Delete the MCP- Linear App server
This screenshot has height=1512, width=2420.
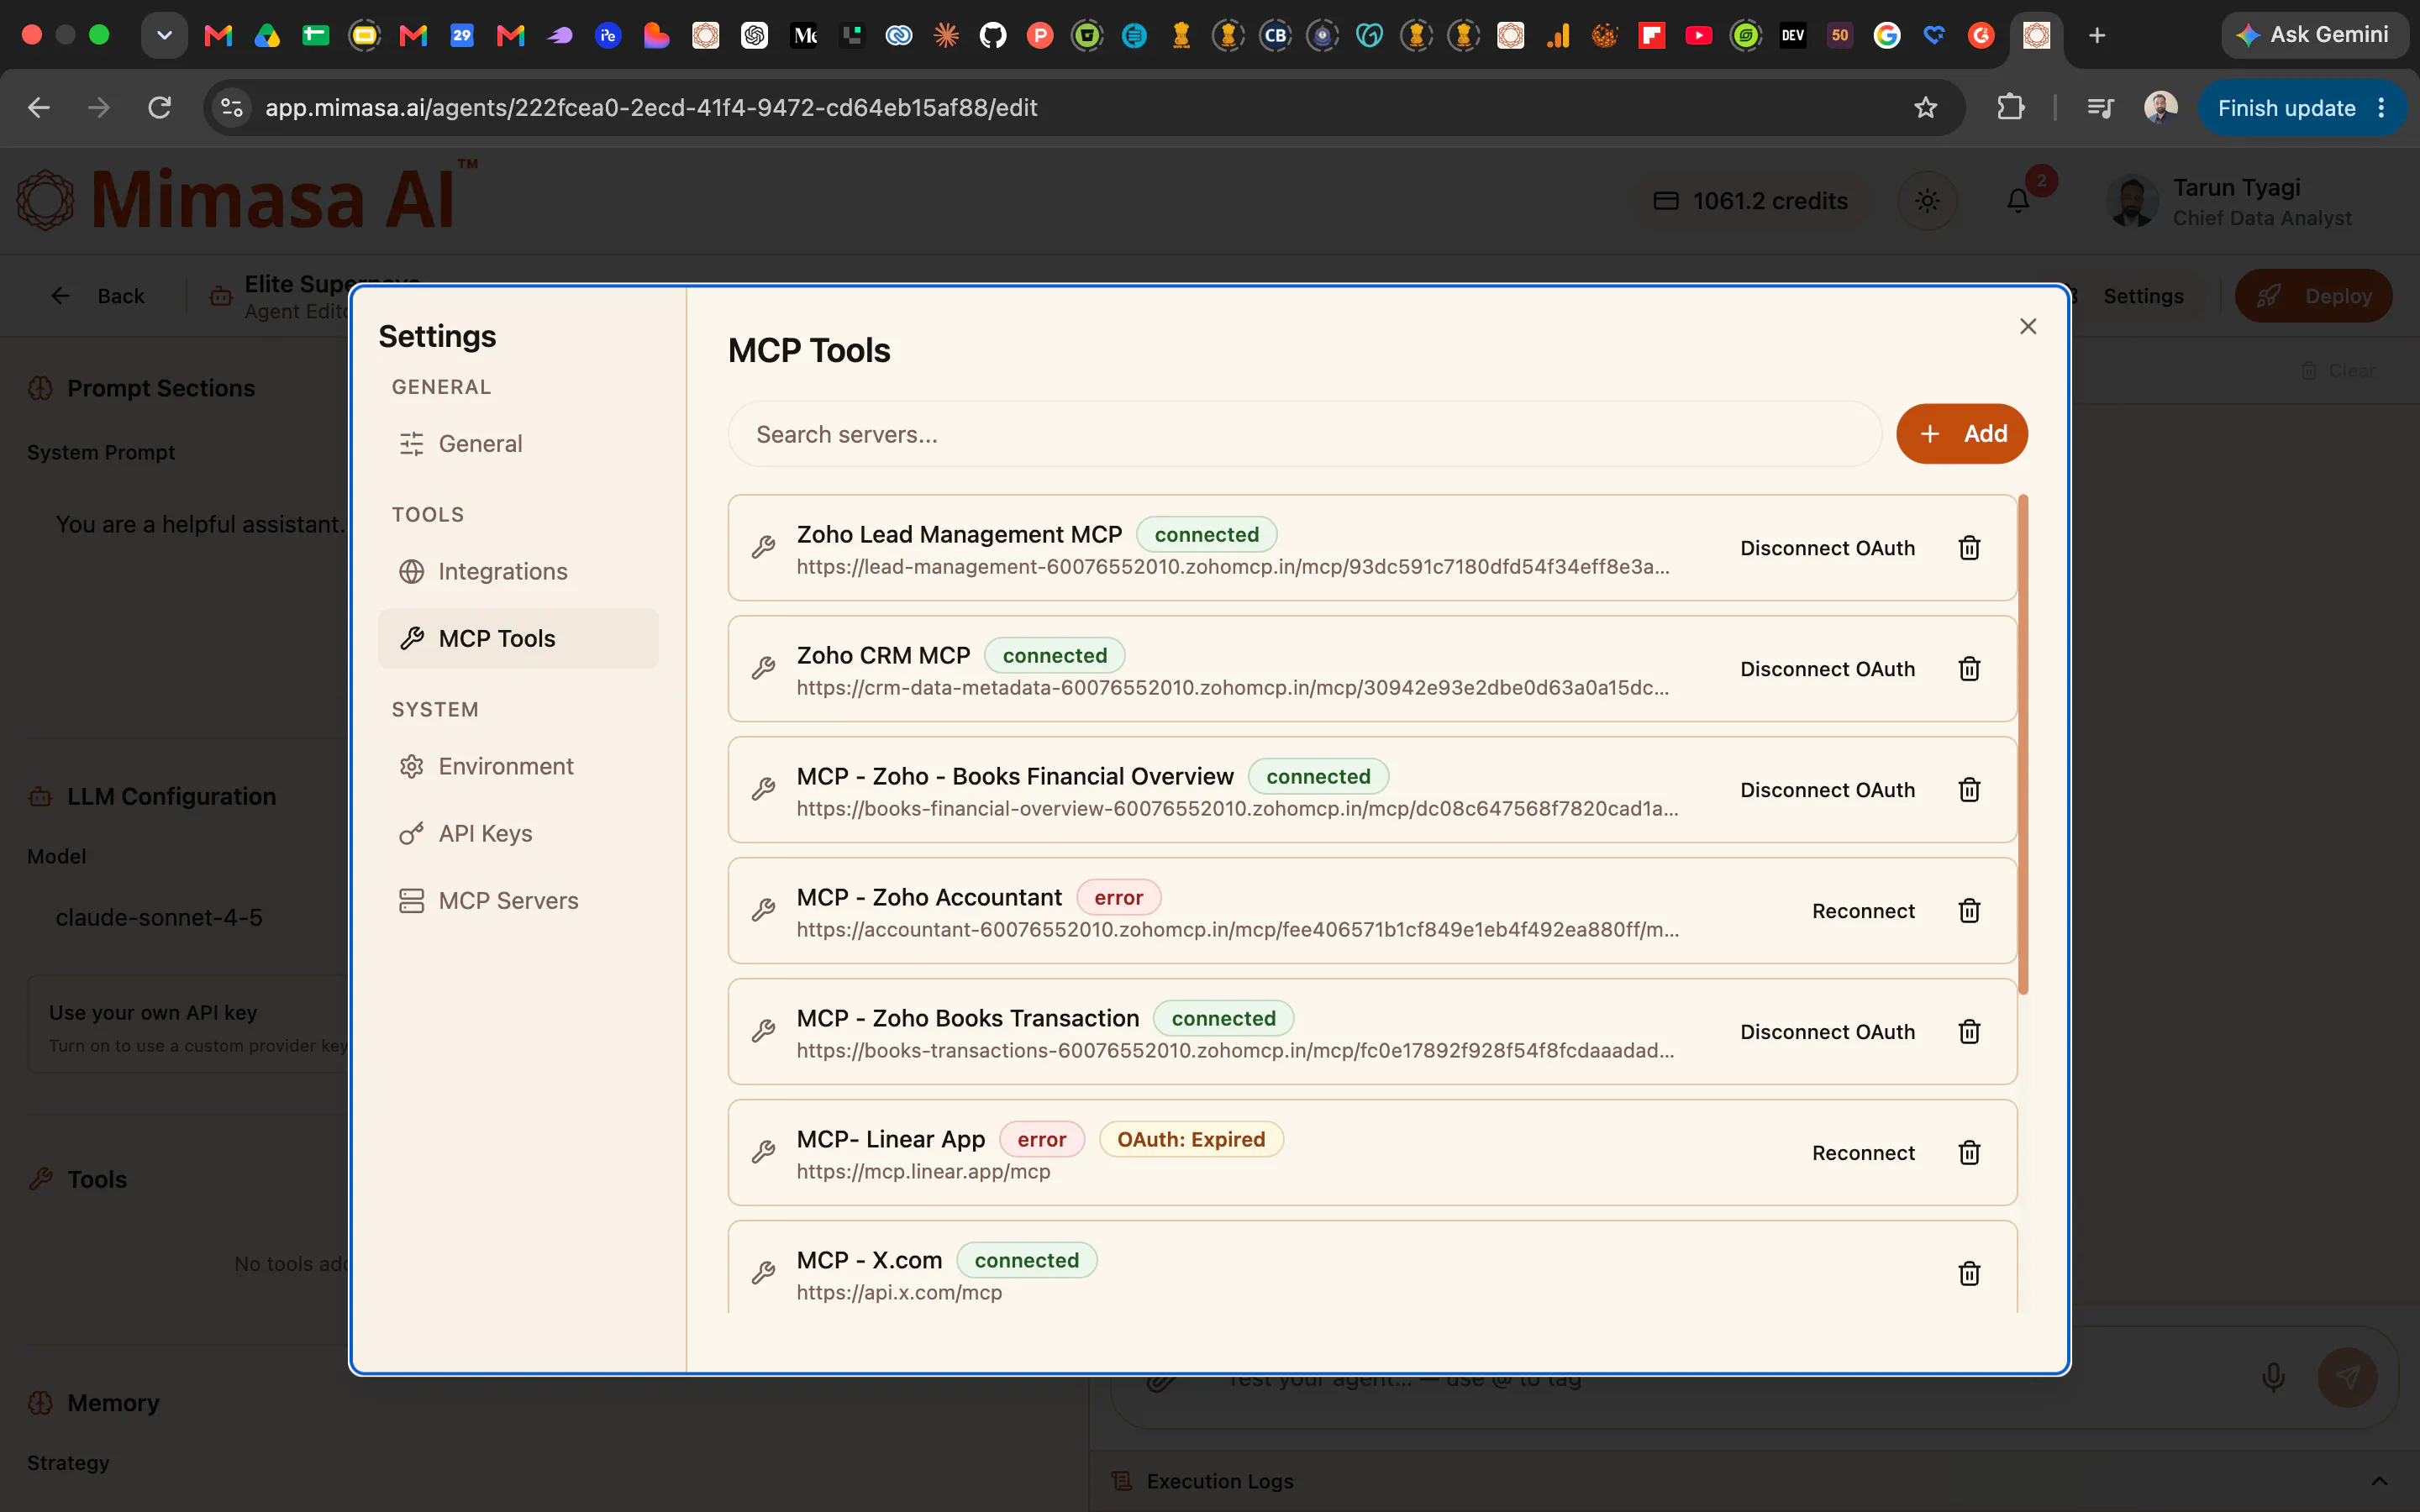pos(1969,1153)
